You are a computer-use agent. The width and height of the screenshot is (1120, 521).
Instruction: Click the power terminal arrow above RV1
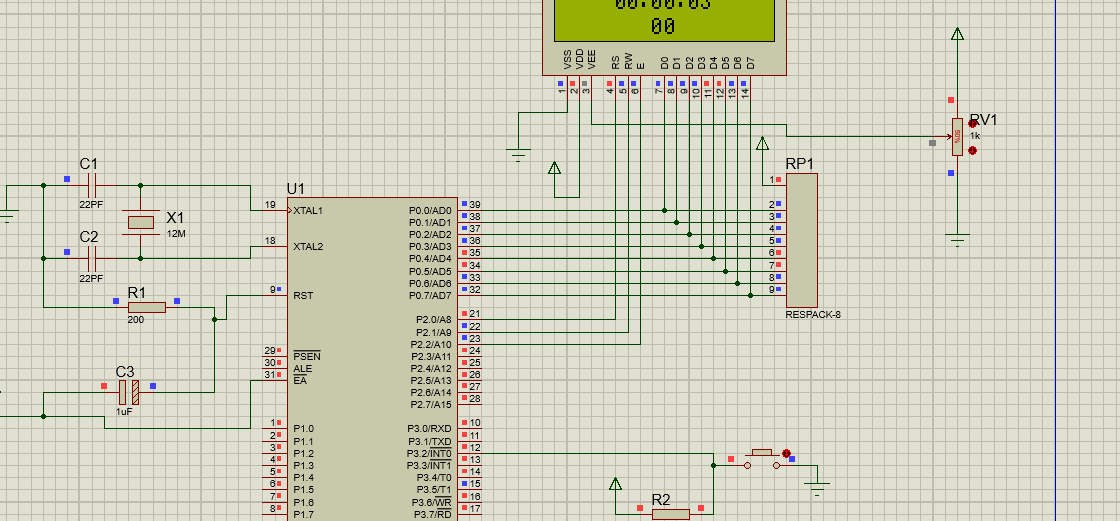(x=958, y=35)
